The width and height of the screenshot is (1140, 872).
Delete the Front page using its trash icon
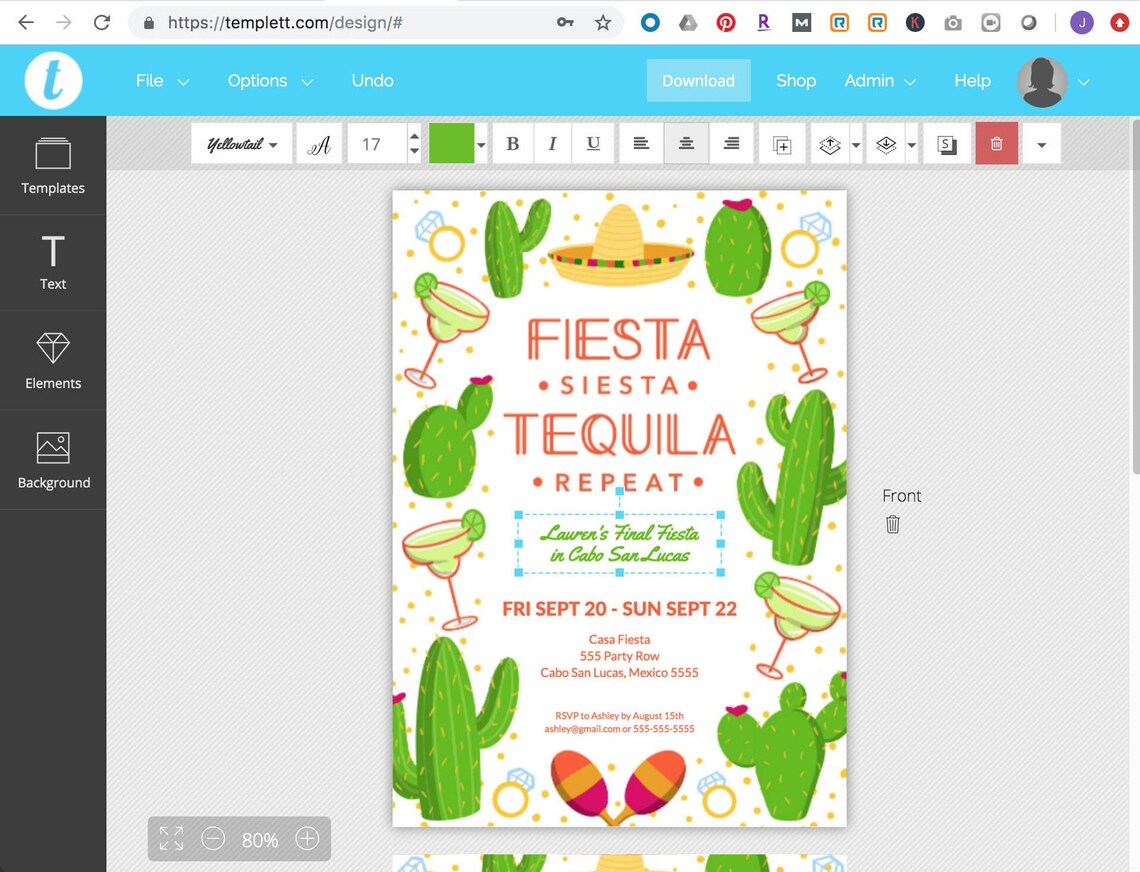[x=892, y=523]
